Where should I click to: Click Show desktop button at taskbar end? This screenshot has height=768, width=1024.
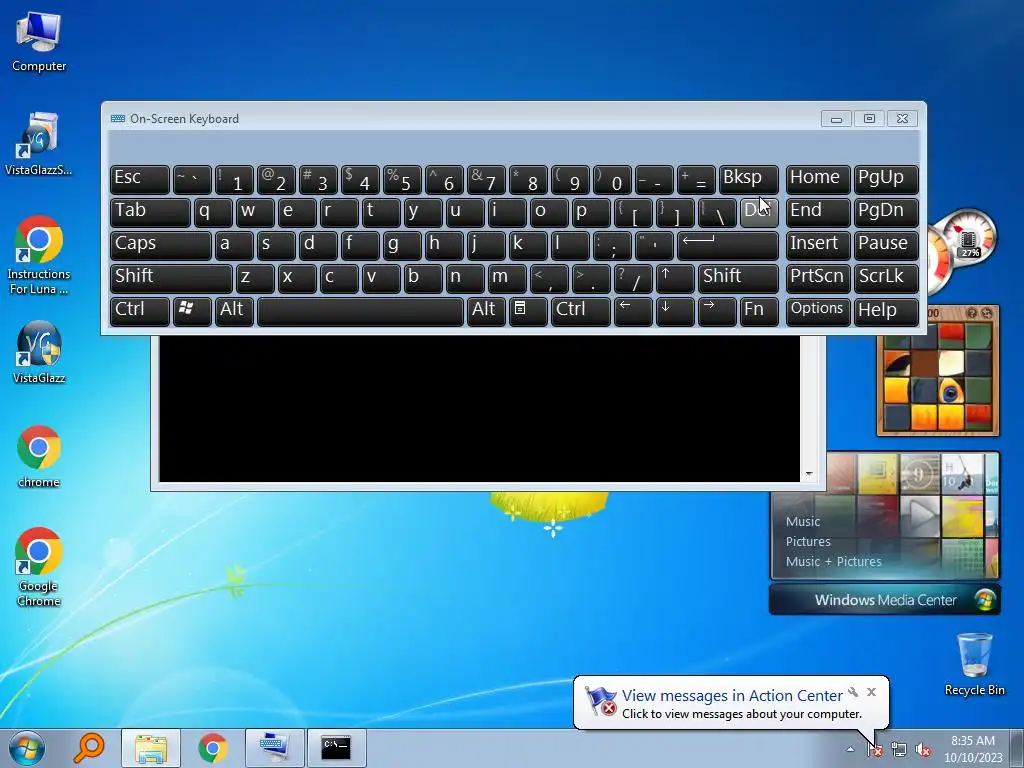(x=1017, y=749)
